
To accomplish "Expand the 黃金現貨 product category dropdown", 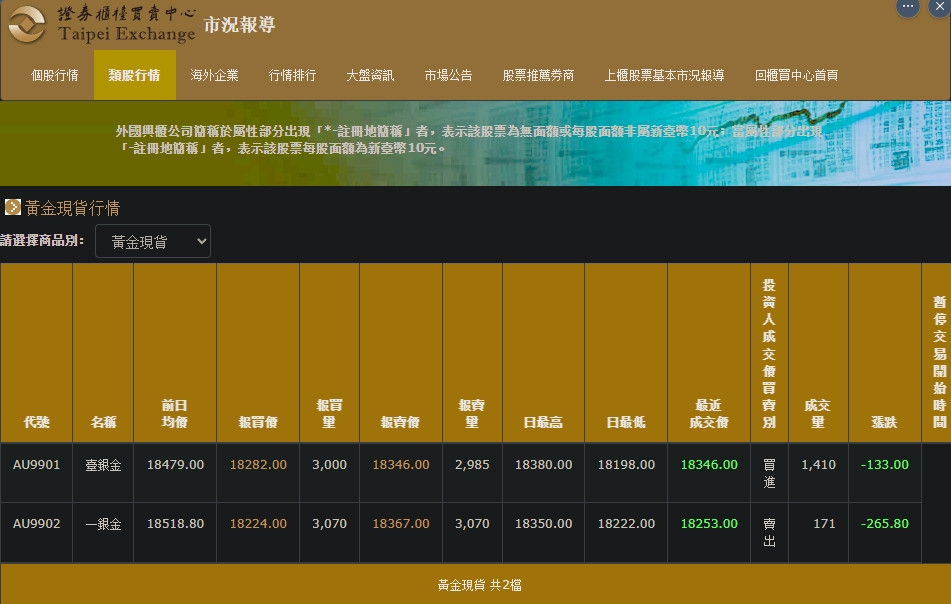I will coord(153,241).
